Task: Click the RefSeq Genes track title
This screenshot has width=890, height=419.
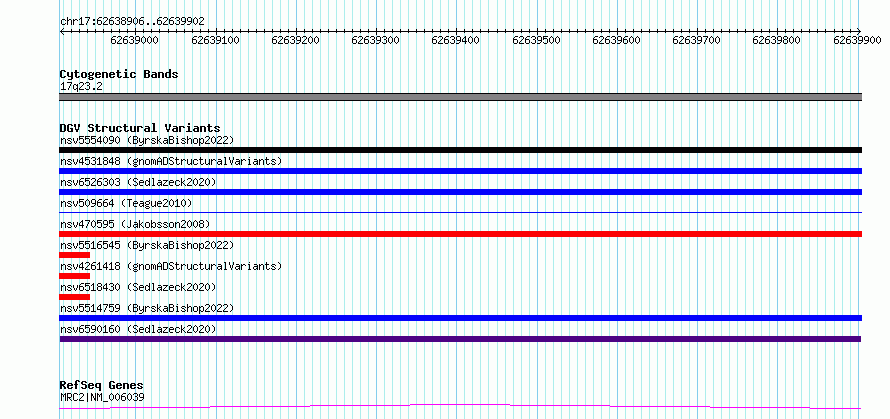Action: point(102,386)
